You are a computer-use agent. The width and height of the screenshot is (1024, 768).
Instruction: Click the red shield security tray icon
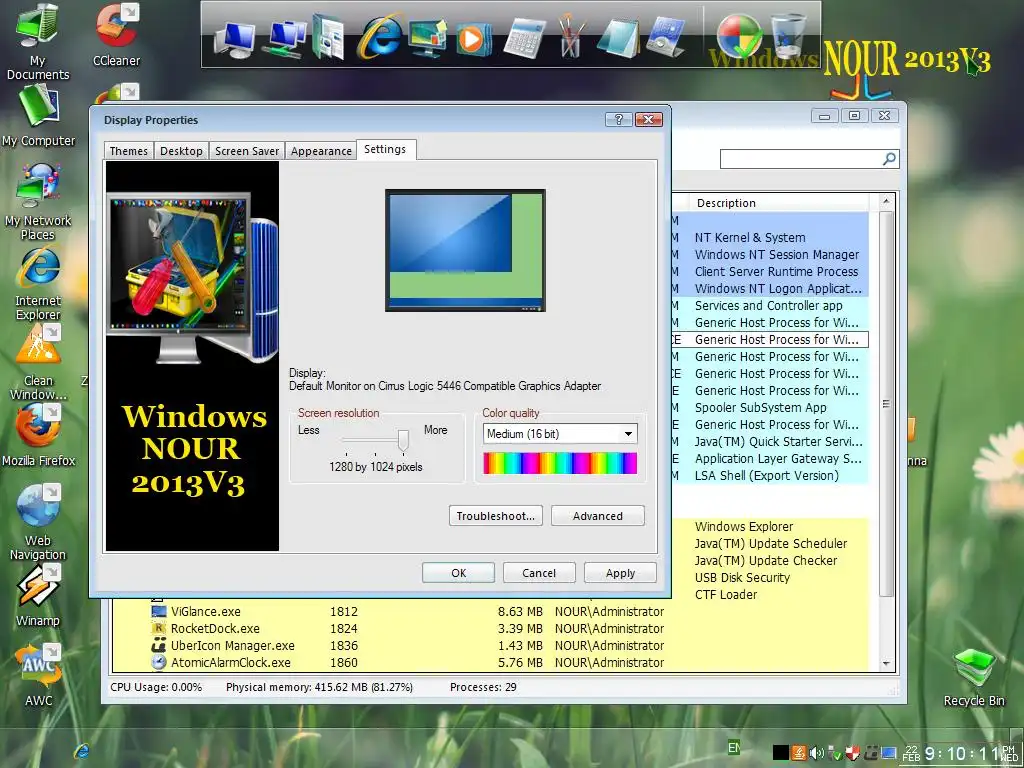(852, 753)
